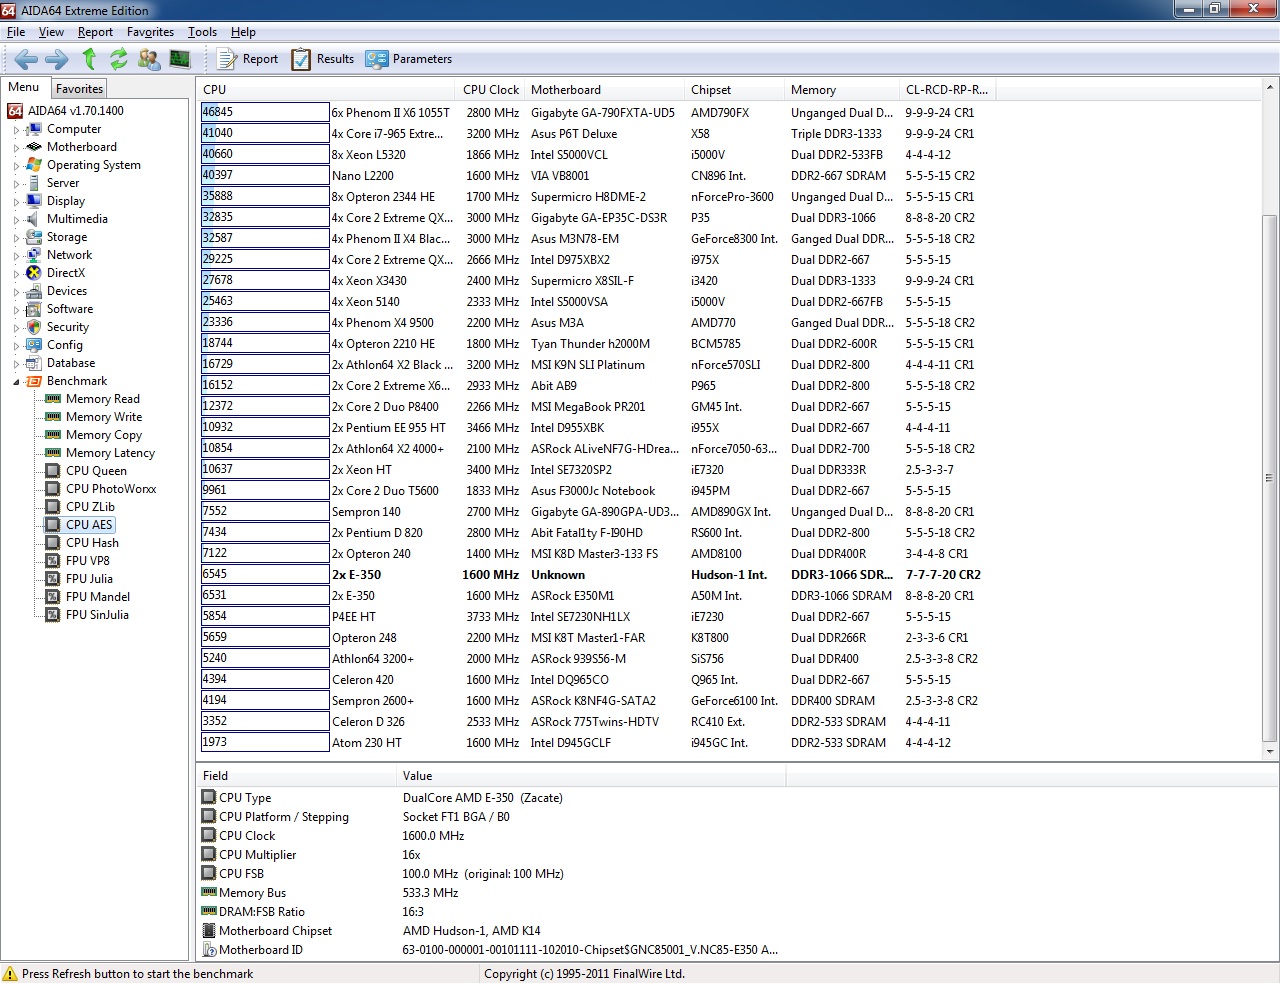This screenshot has width=1280, height=984.
Task: Expand the Multimedia tree node
Action: (16, 220)
